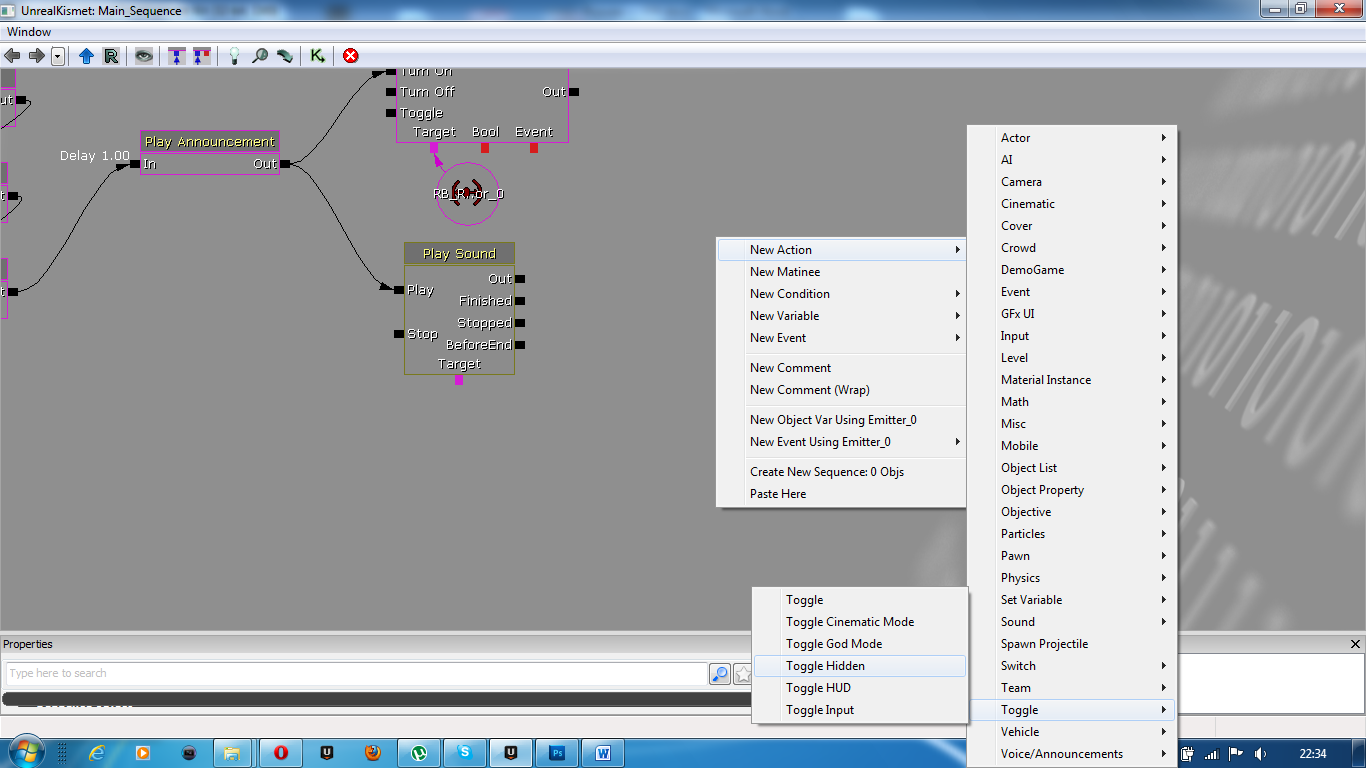Expand the Particles action category

coord(1072,534)
